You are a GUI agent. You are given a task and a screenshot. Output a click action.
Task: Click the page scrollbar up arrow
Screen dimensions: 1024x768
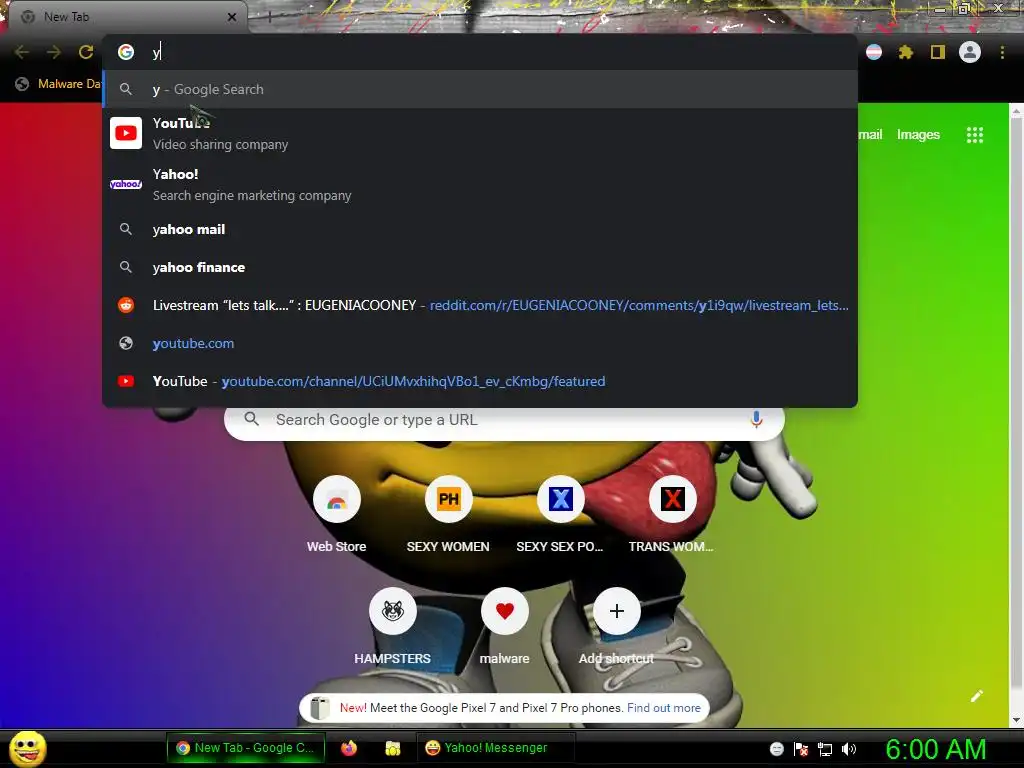pyautogui.click(x=1016, y=112)
